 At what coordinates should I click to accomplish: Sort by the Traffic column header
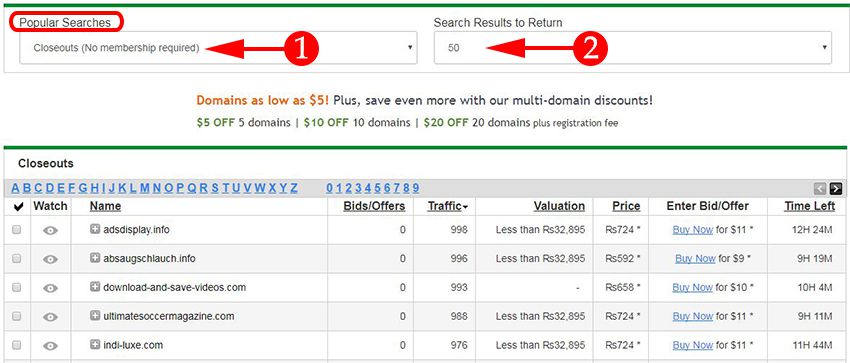coord(448,206)
